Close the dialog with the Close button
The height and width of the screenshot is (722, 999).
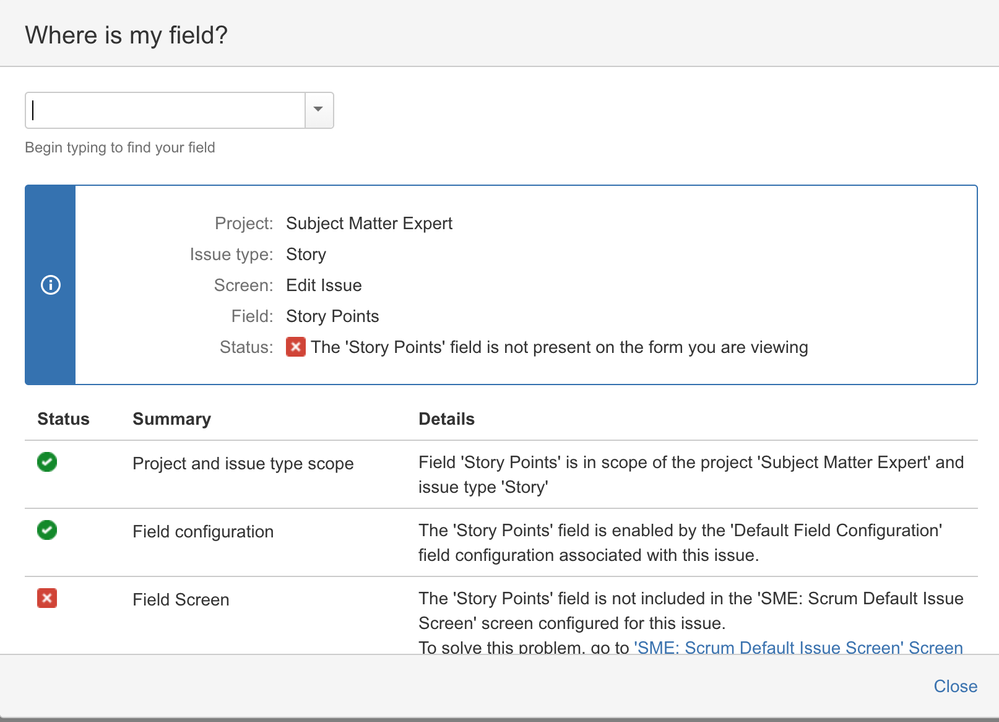(955, 686)
